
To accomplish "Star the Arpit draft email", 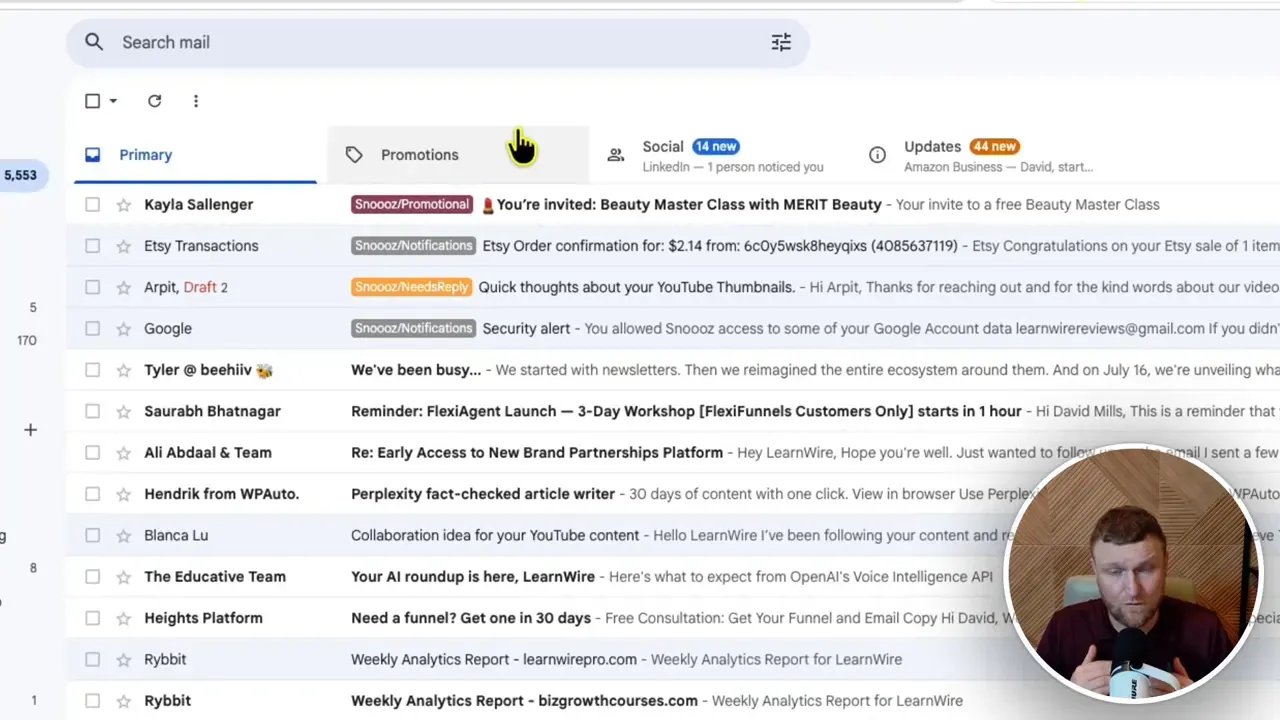I will [124, 288].
